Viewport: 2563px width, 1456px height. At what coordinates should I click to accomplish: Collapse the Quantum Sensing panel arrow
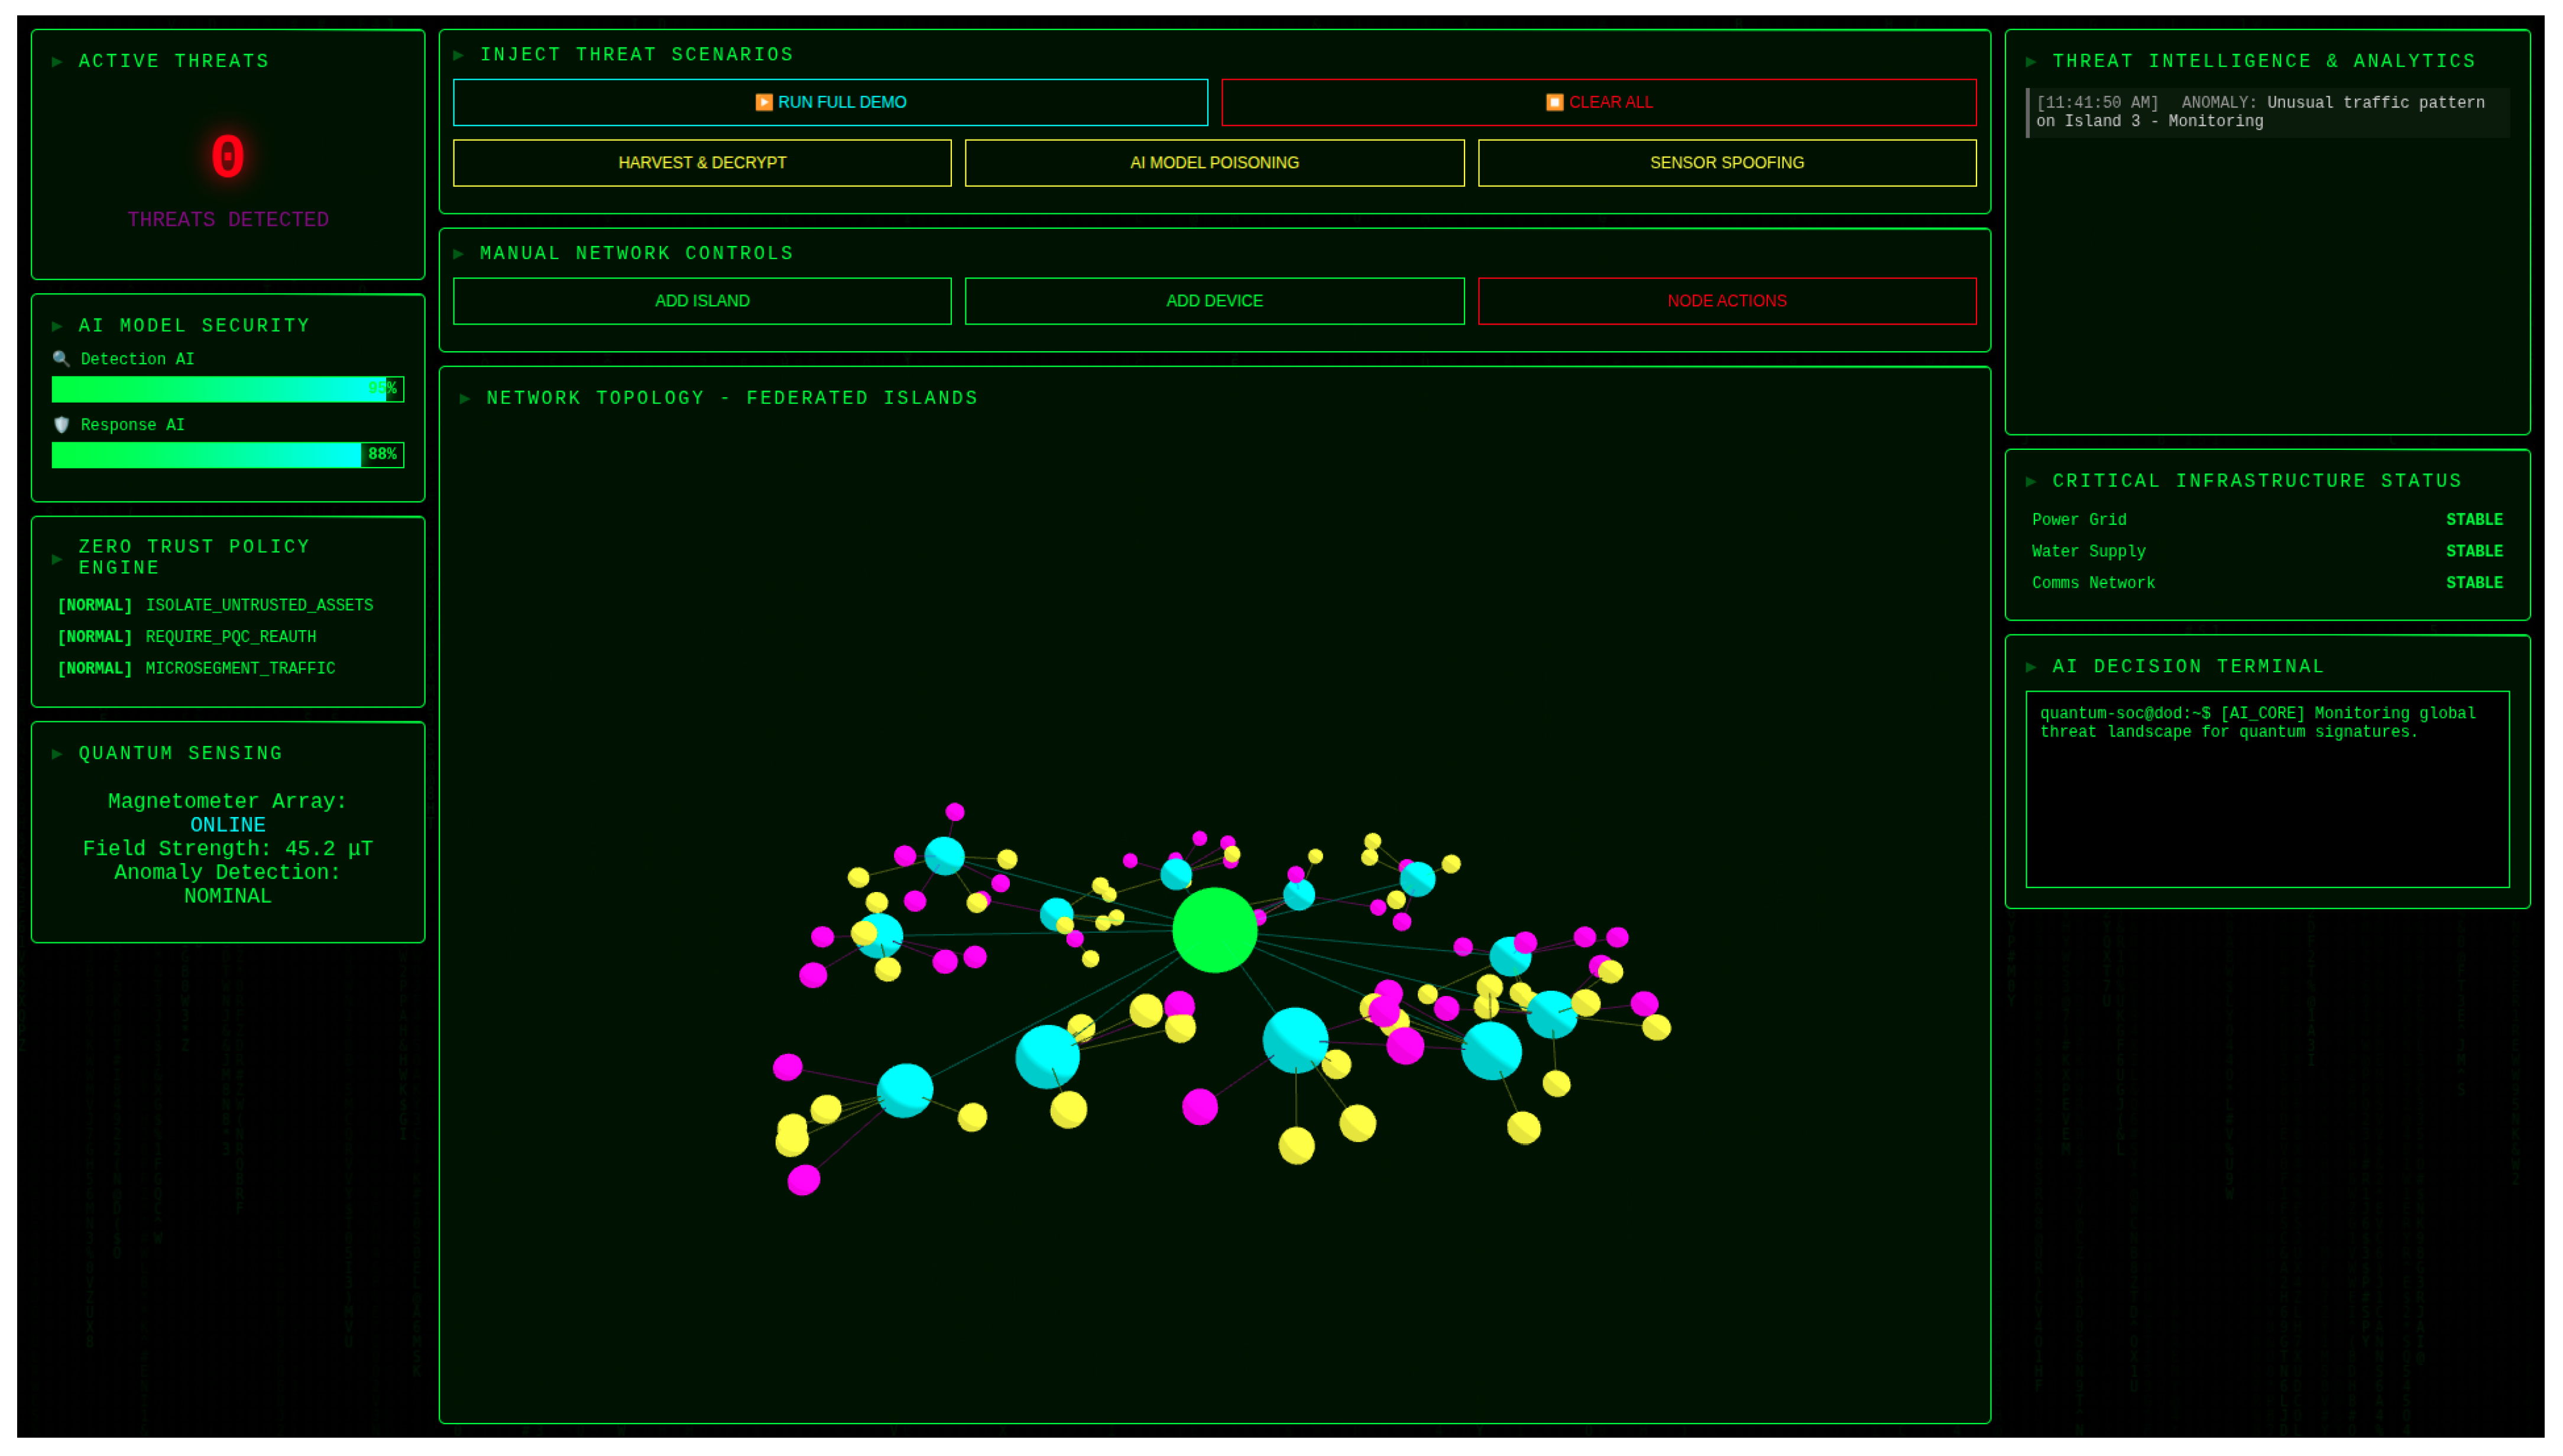(x=57, y=754)
